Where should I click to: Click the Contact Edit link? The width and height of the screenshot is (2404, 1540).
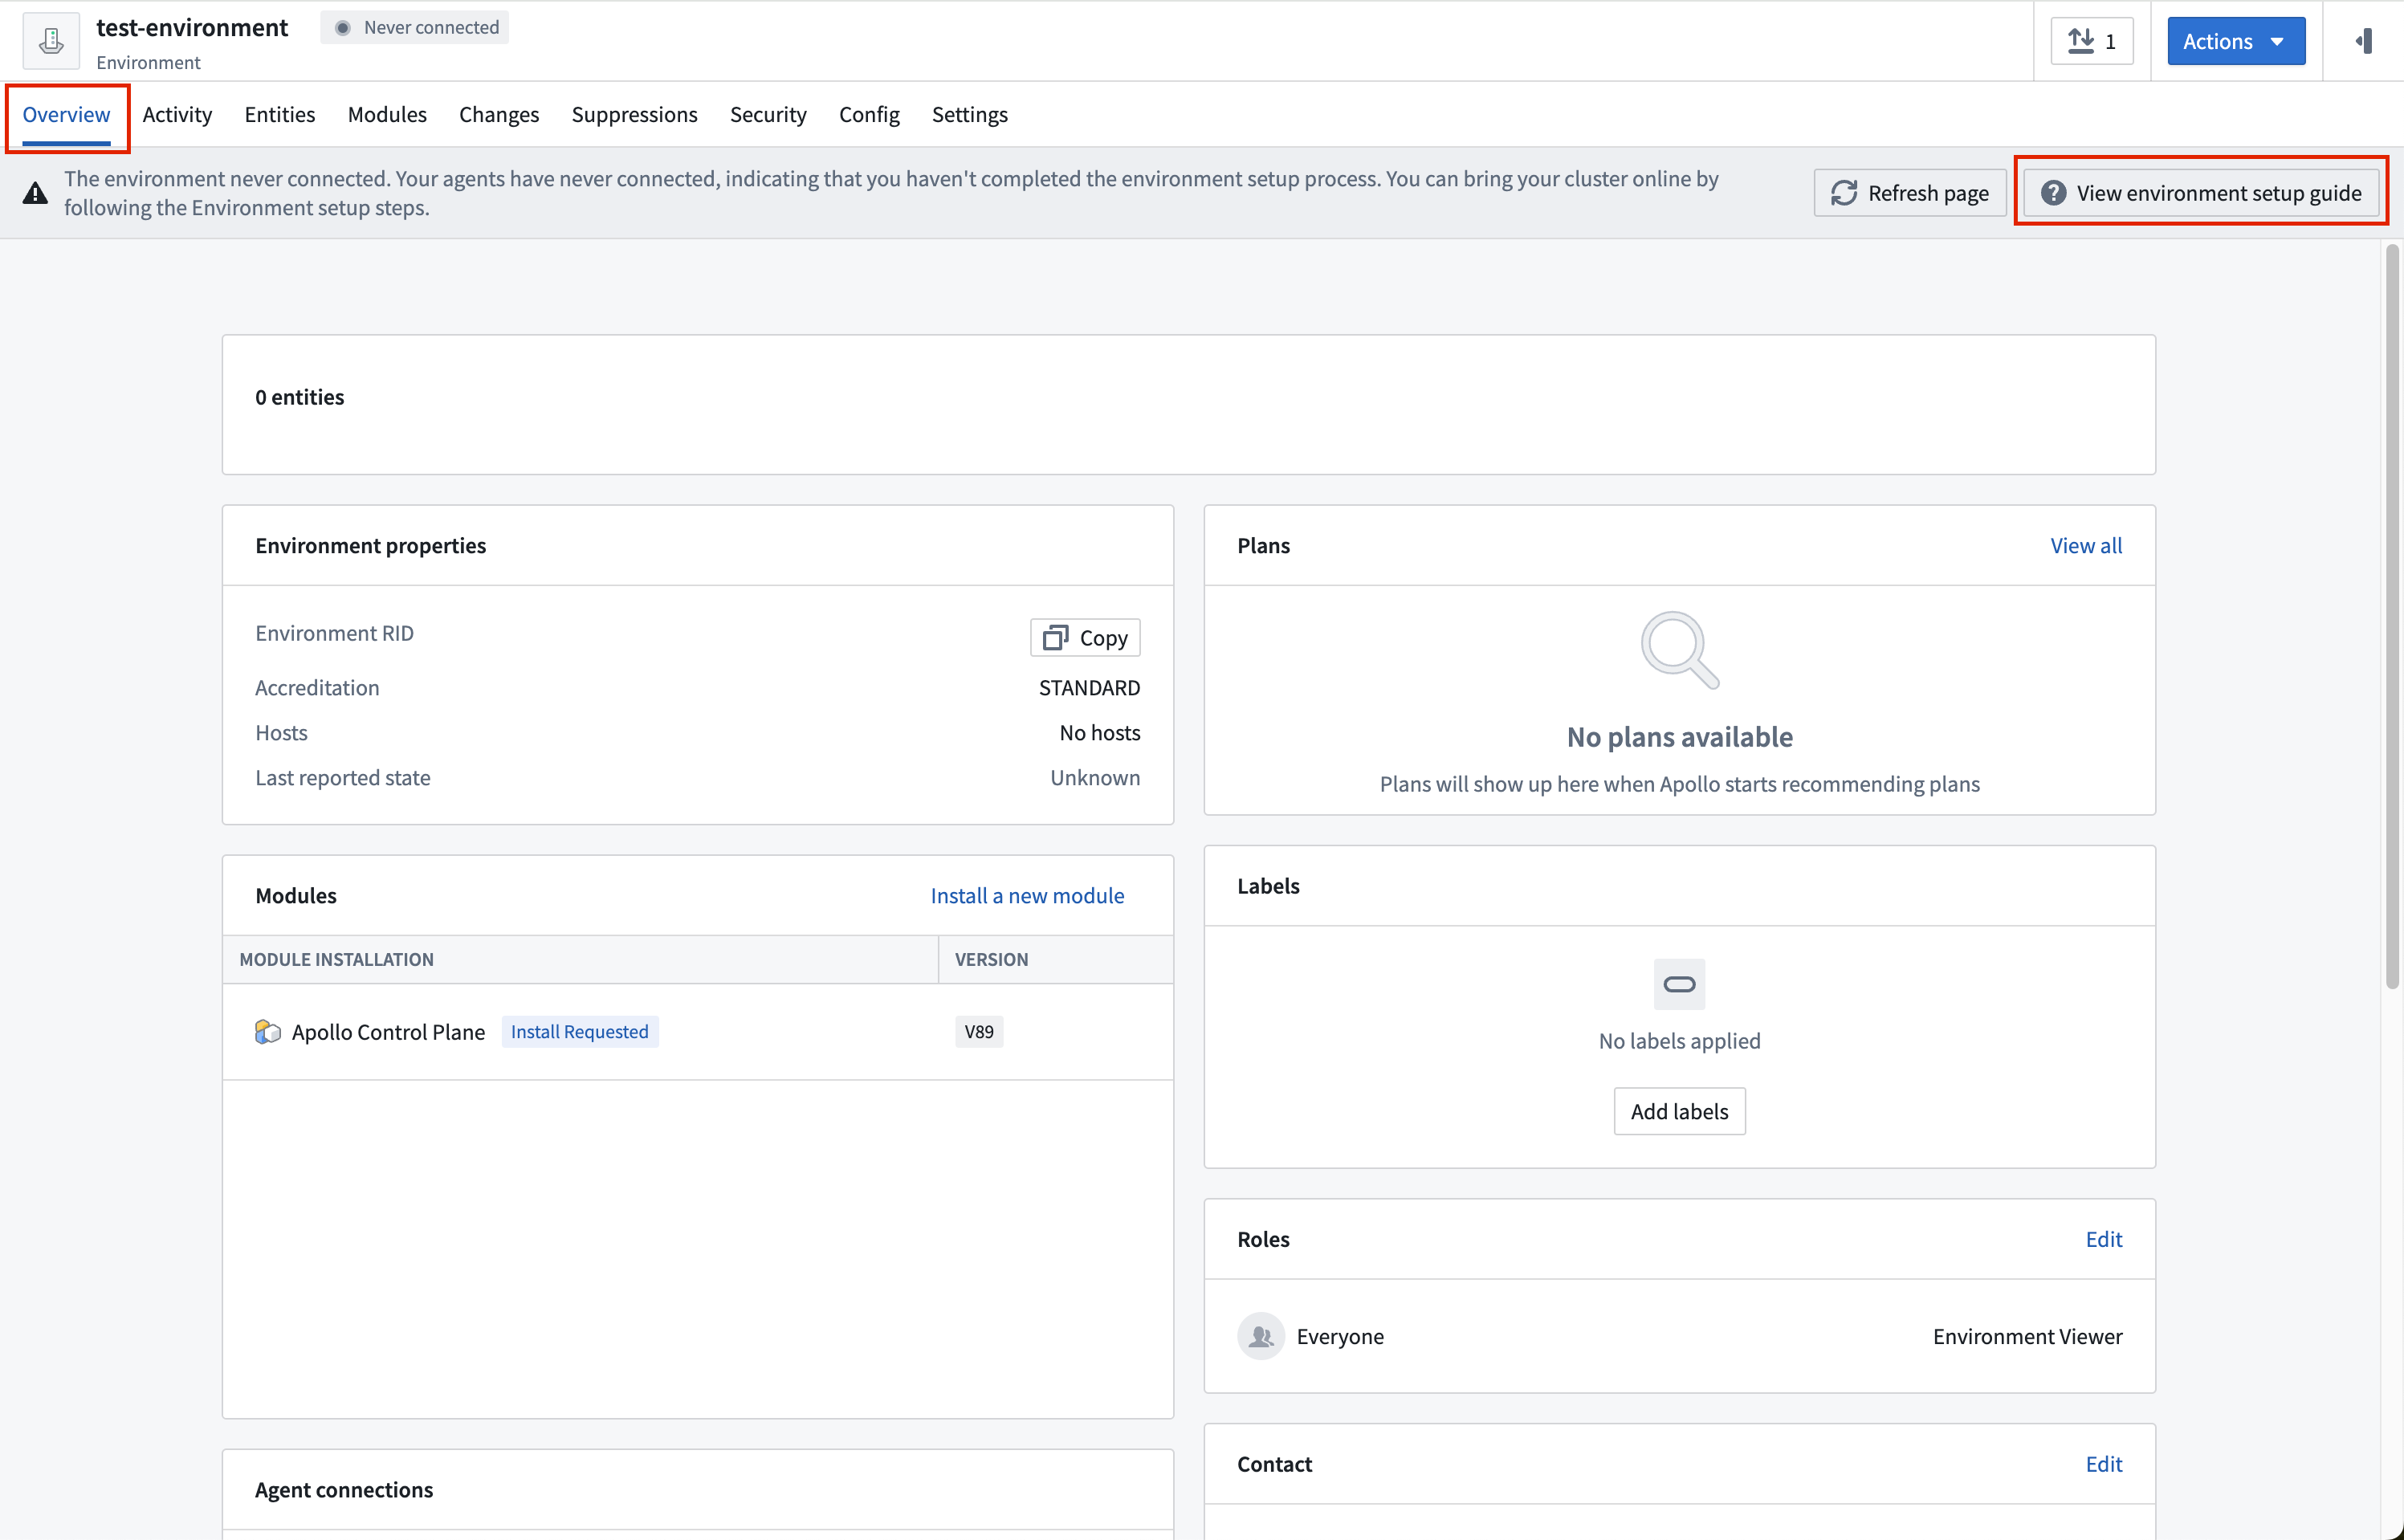pyautogui.click(x=2103, y=1463)
